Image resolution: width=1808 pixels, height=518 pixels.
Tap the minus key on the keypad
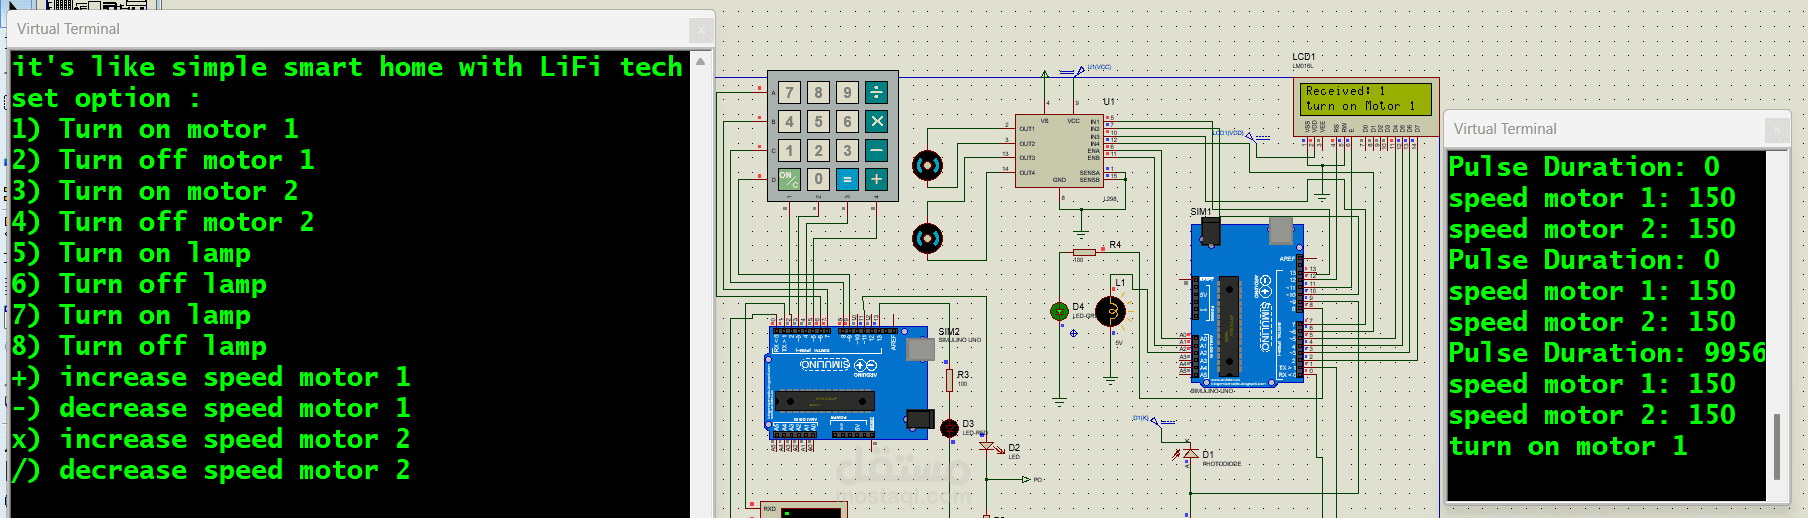(876, 151)
